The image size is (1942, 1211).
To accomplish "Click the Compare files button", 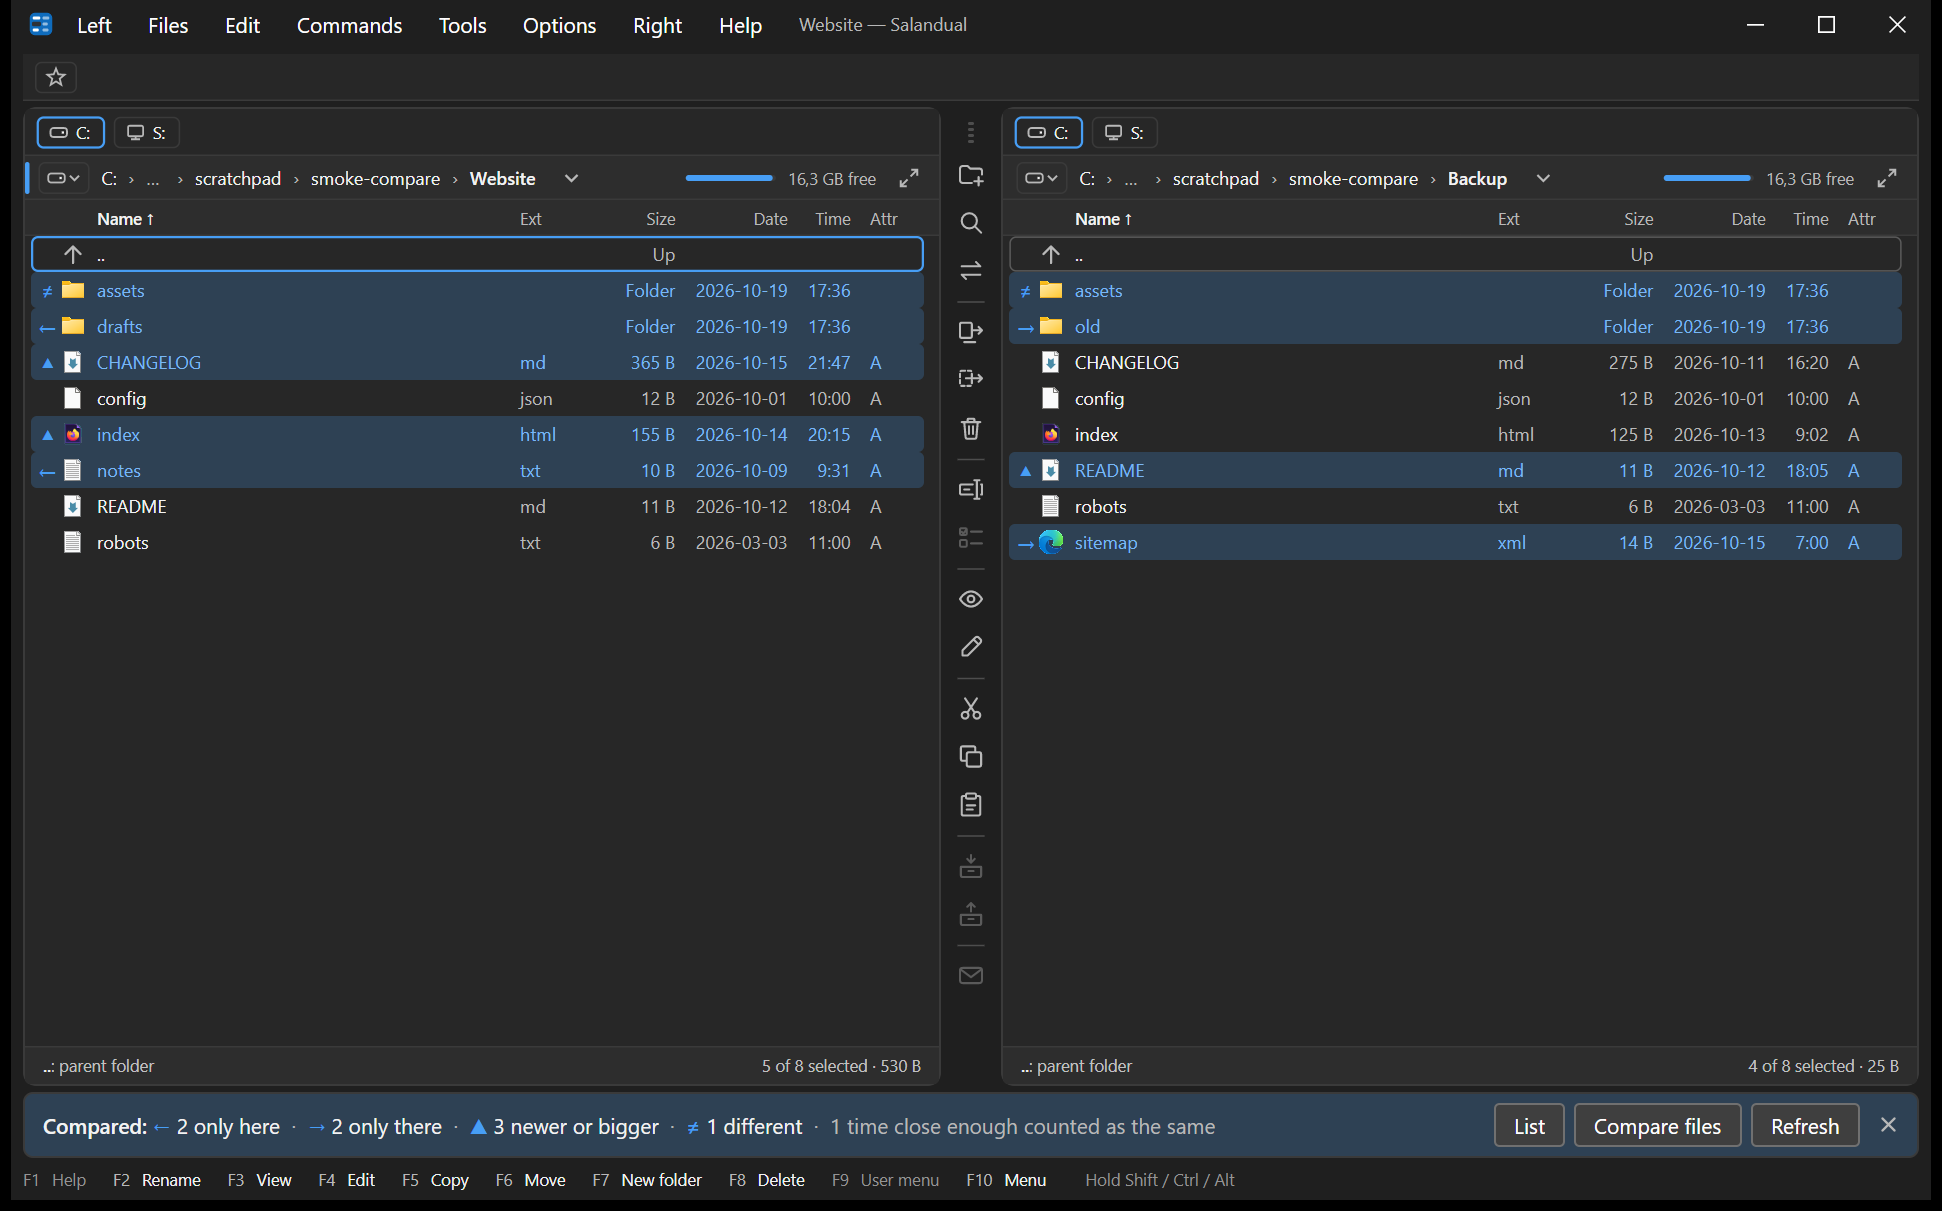I will click(1657, 1126).
